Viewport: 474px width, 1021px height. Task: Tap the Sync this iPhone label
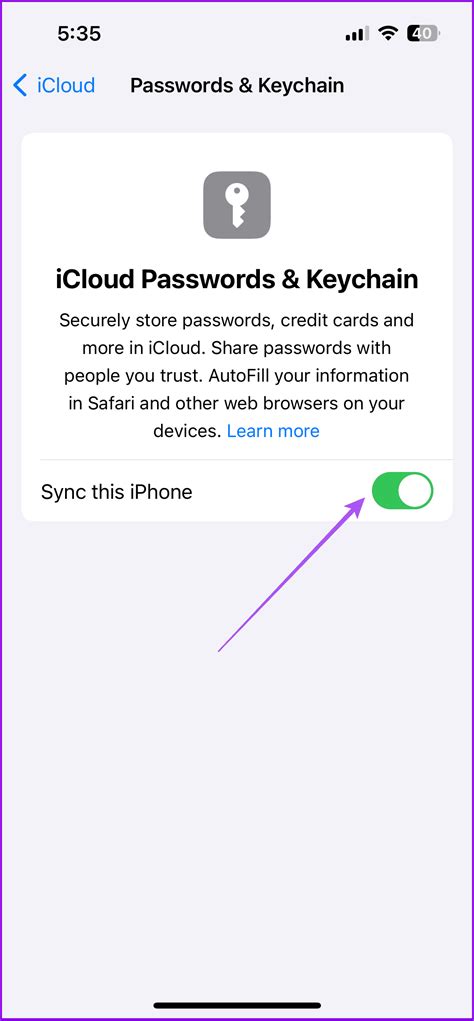click(117, 492)
